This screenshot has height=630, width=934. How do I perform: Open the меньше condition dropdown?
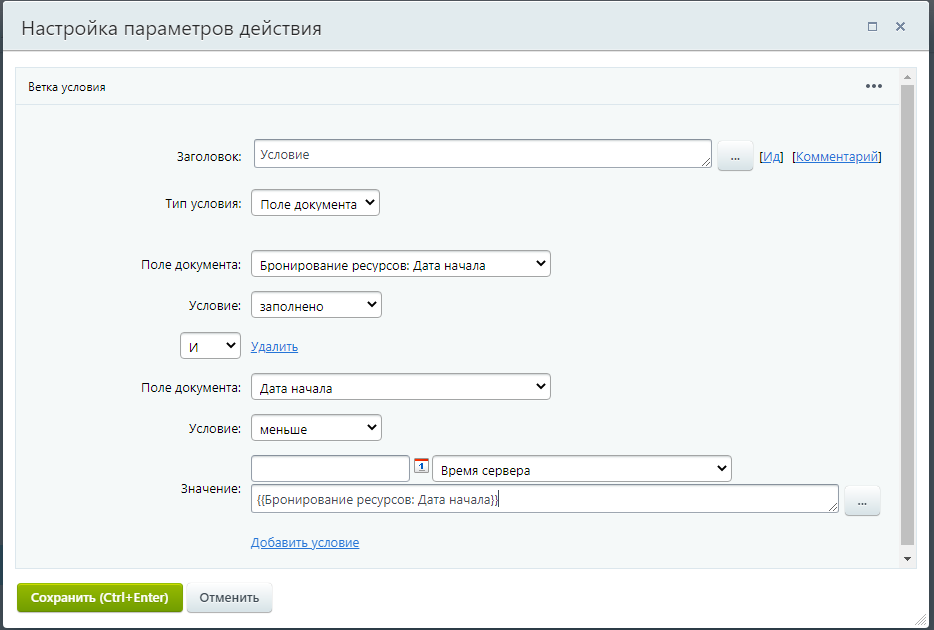coord(316,428)
